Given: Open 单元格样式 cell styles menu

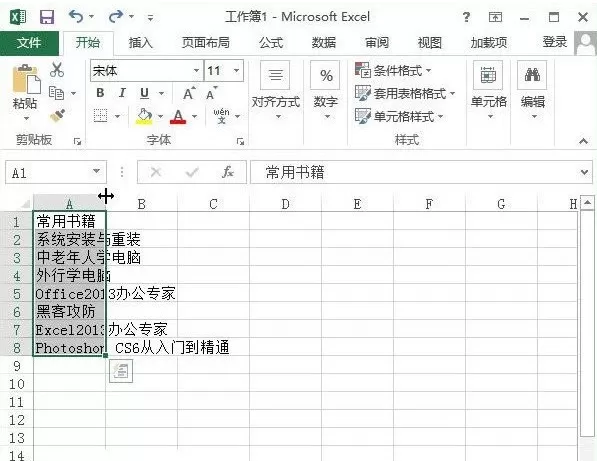Looking at the screenshot, I should click(399, 116).
